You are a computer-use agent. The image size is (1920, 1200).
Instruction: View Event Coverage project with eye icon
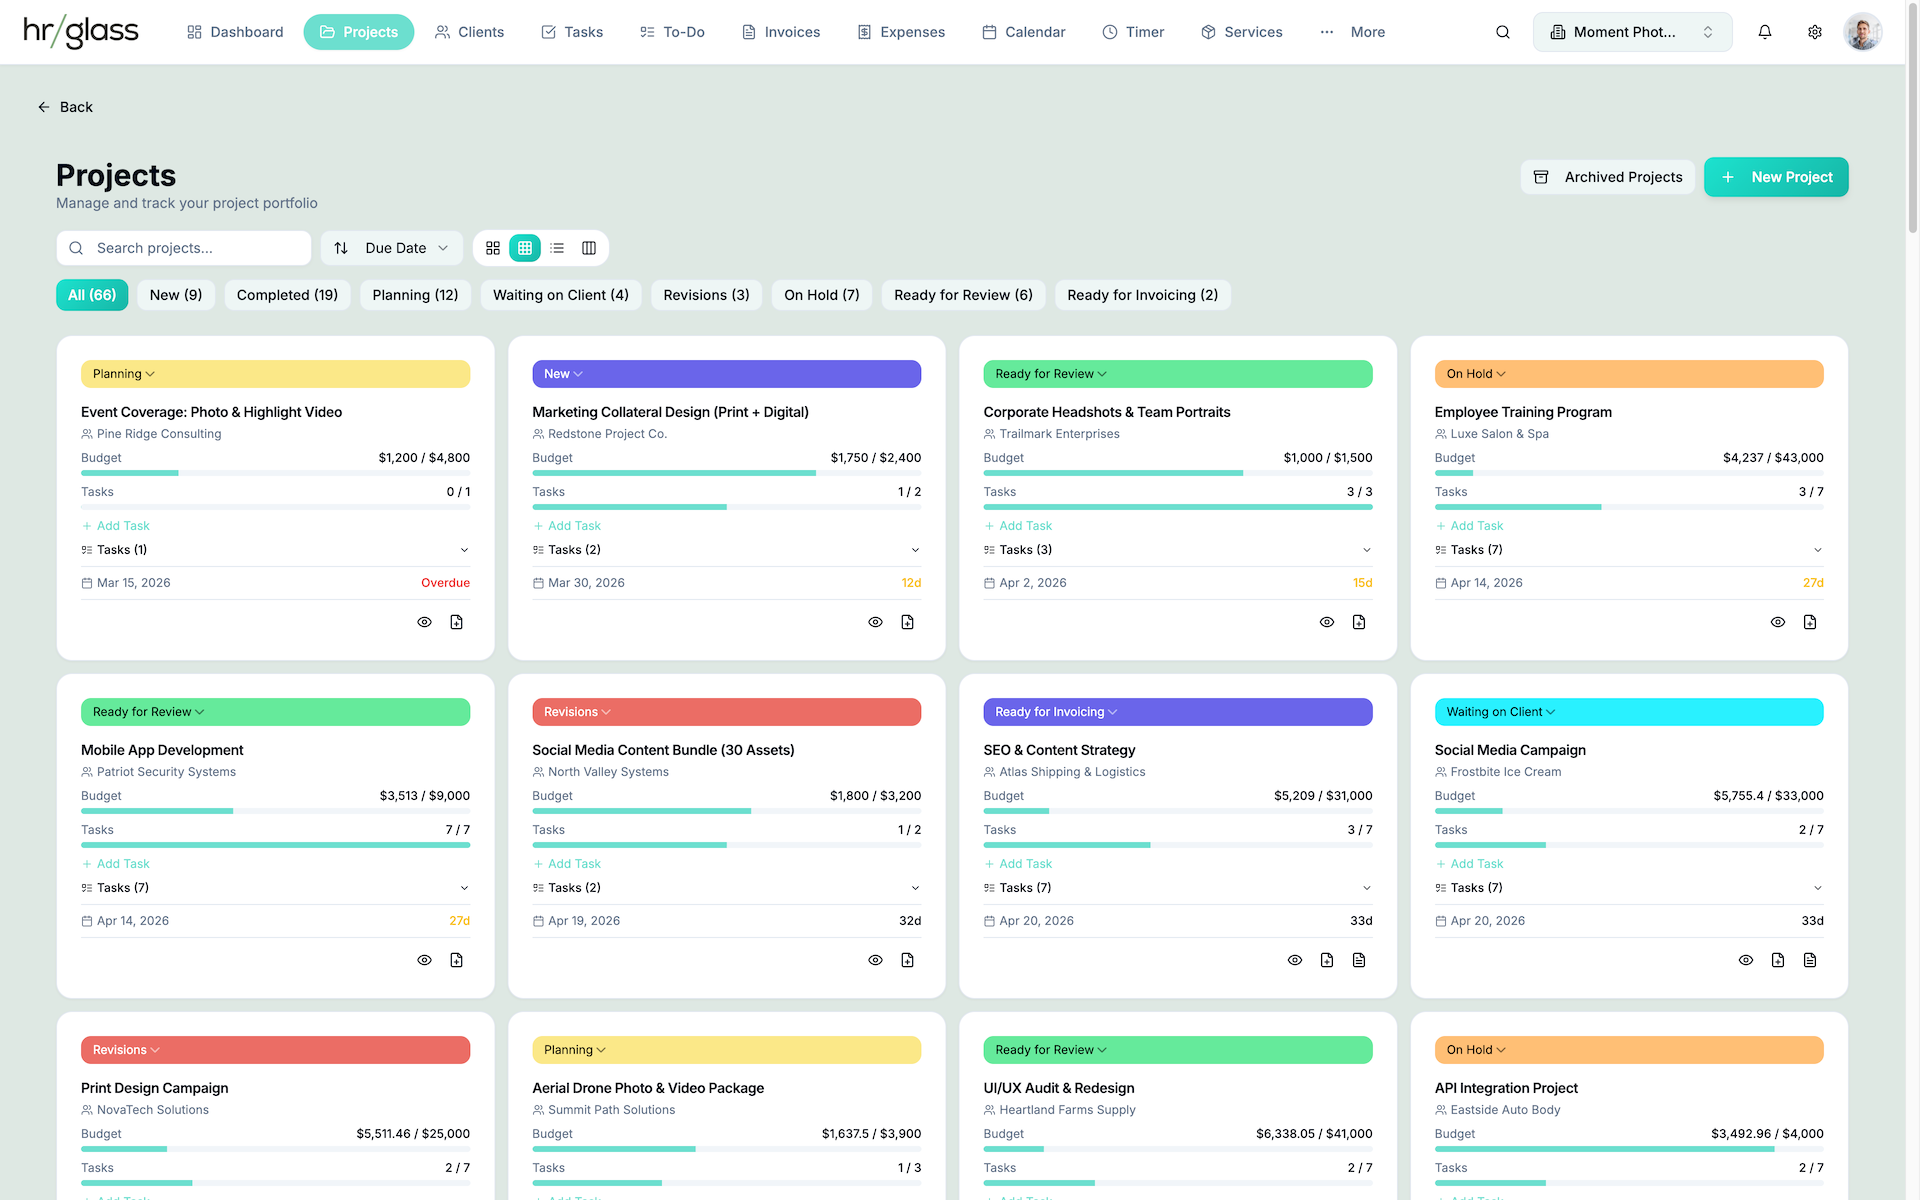[425, 622]
